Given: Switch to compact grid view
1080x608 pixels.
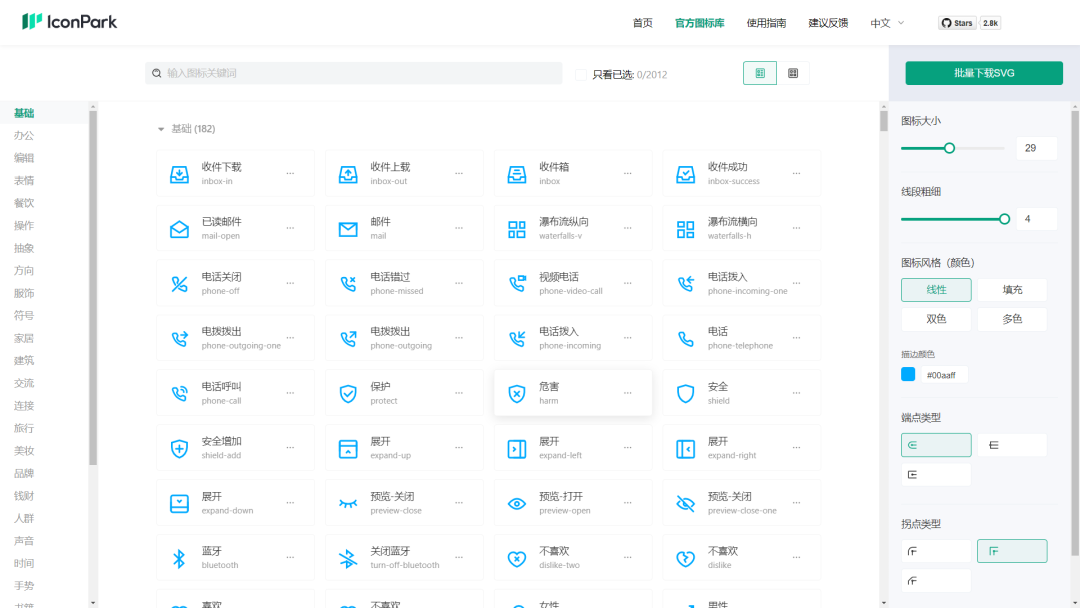Looking at the screenshot, I should 793,73.
